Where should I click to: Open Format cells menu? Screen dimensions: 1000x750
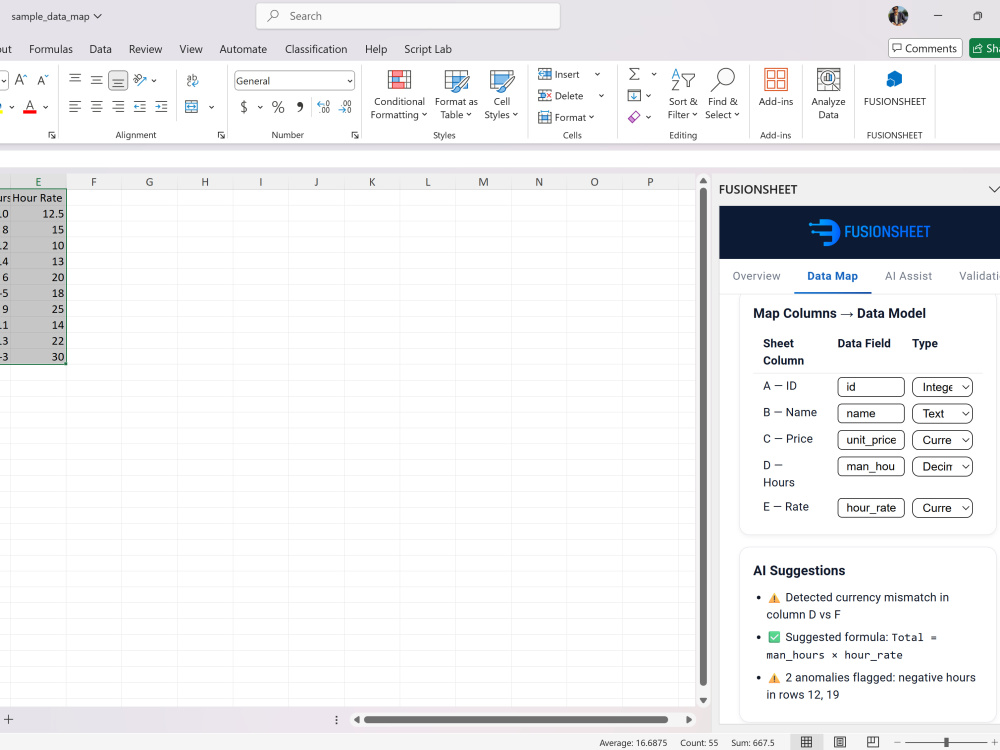click(566, 117)
